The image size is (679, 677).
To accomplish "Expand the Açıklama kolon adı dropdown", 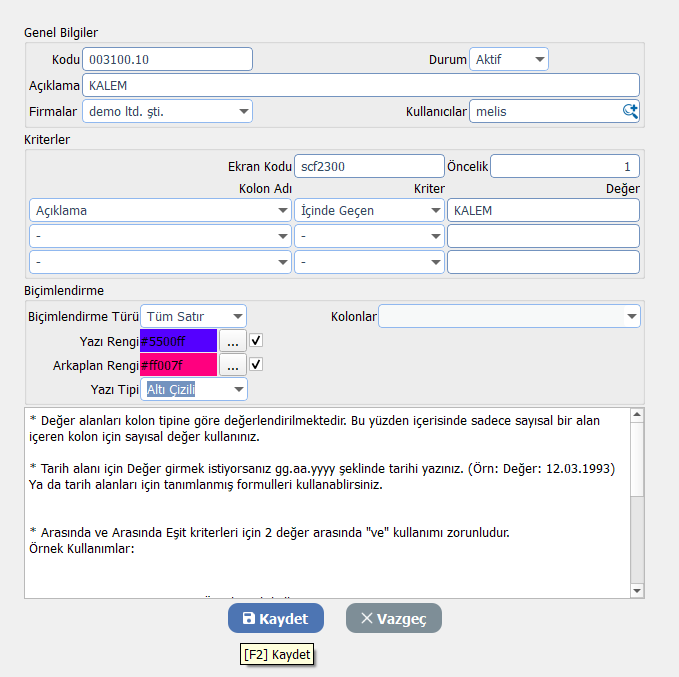I will pos(161,211).
